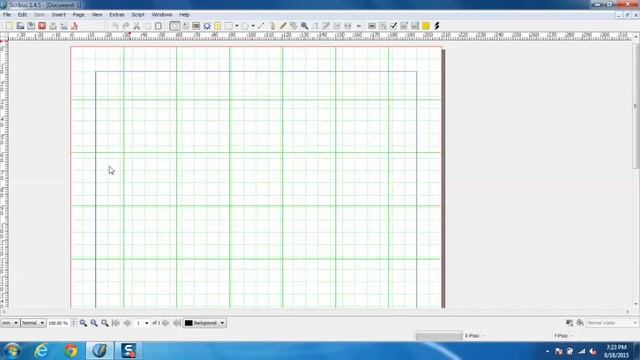Activate the Select Item arrow tool
The width and height of the screenshot is (640, 360).
click(x=174, y=26)
